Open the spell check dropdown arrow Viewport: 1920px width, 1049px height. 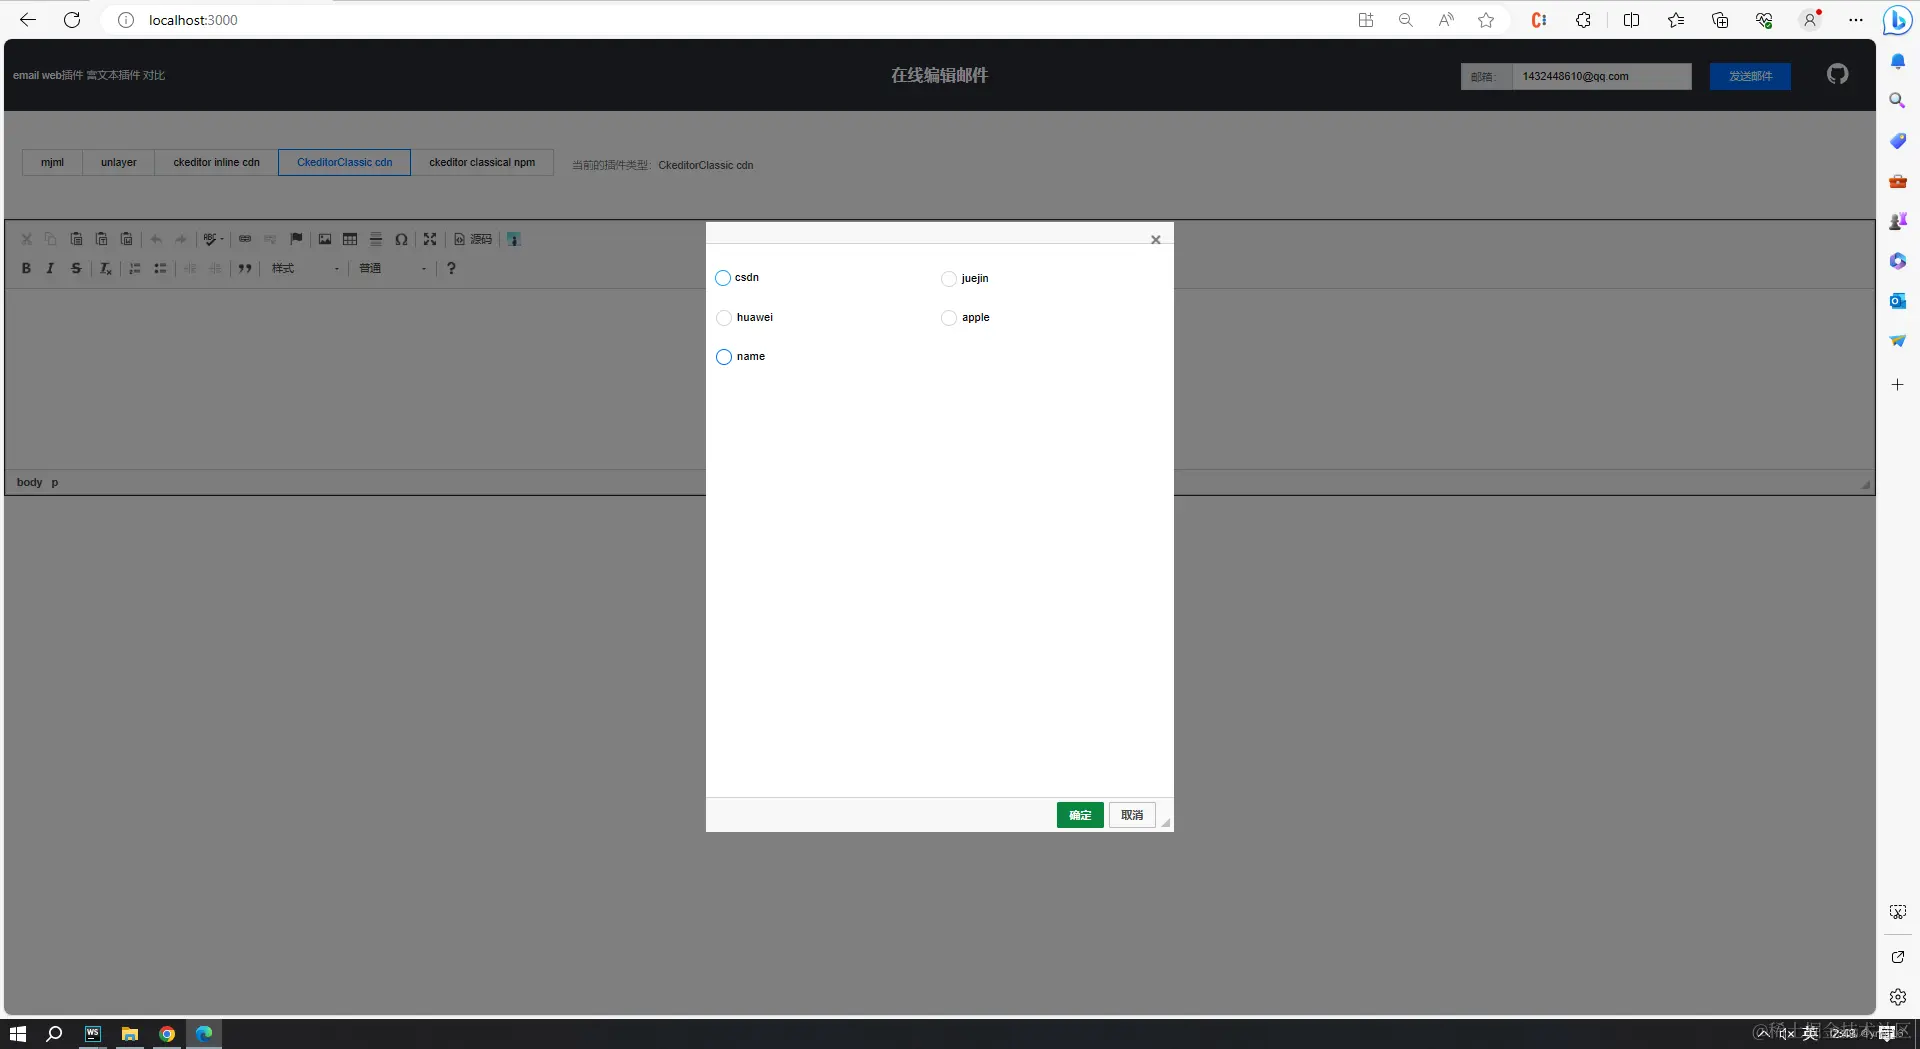click(222, 240)
